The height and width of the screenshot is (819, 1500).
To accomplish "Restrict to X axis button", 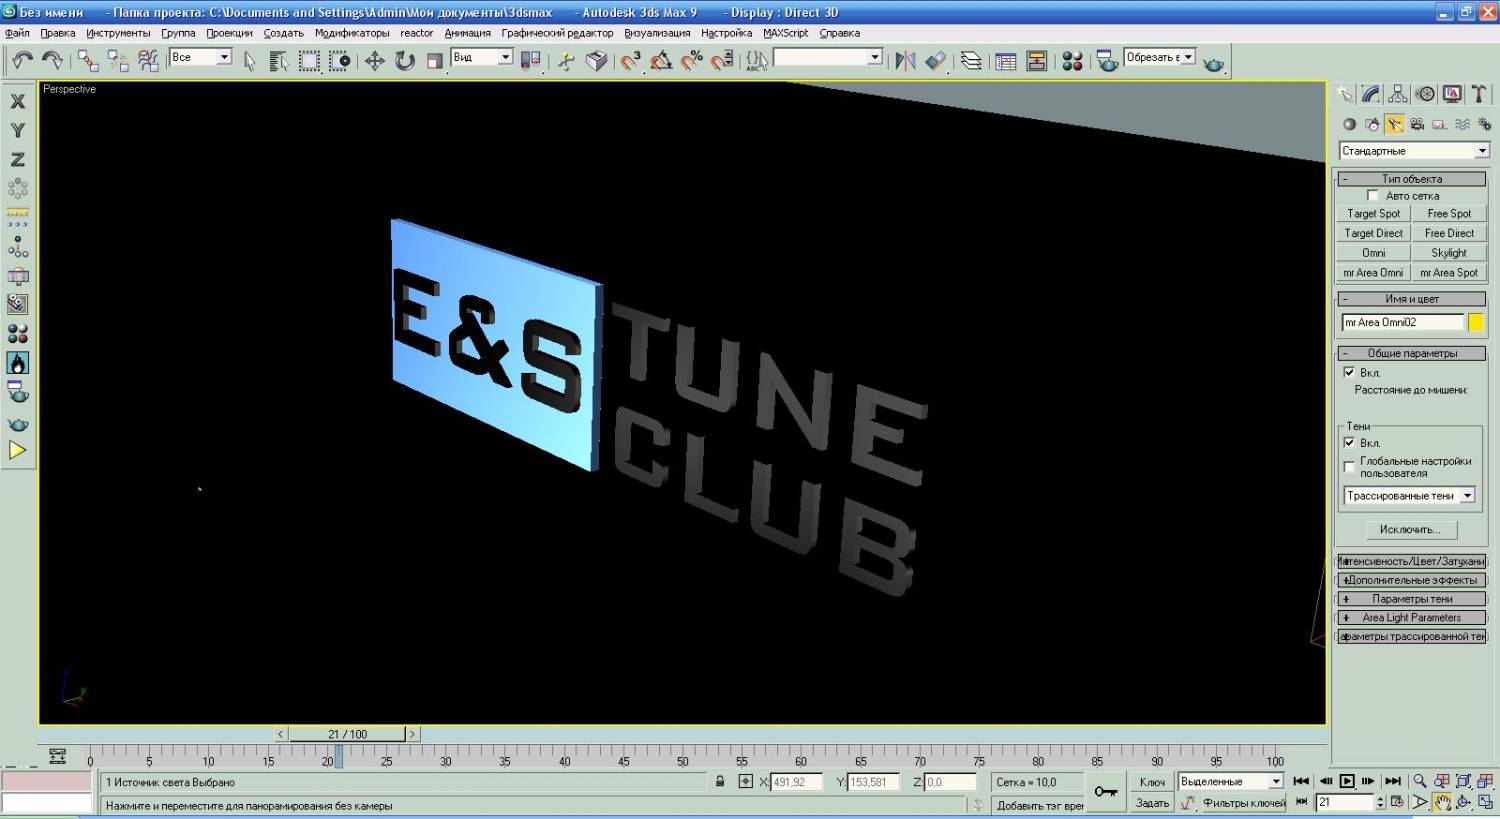I will point(17,101).
